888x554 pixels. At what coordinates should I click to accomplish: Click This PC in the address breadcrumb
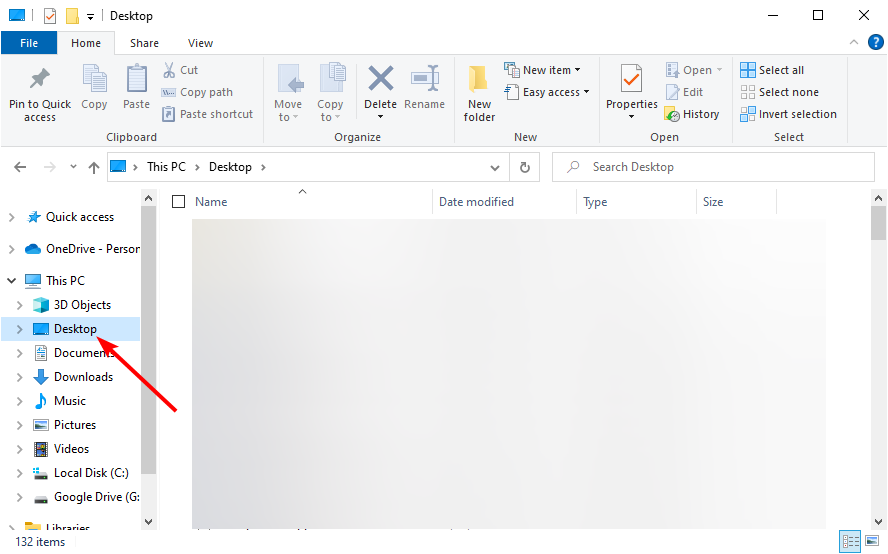[166, 167]
